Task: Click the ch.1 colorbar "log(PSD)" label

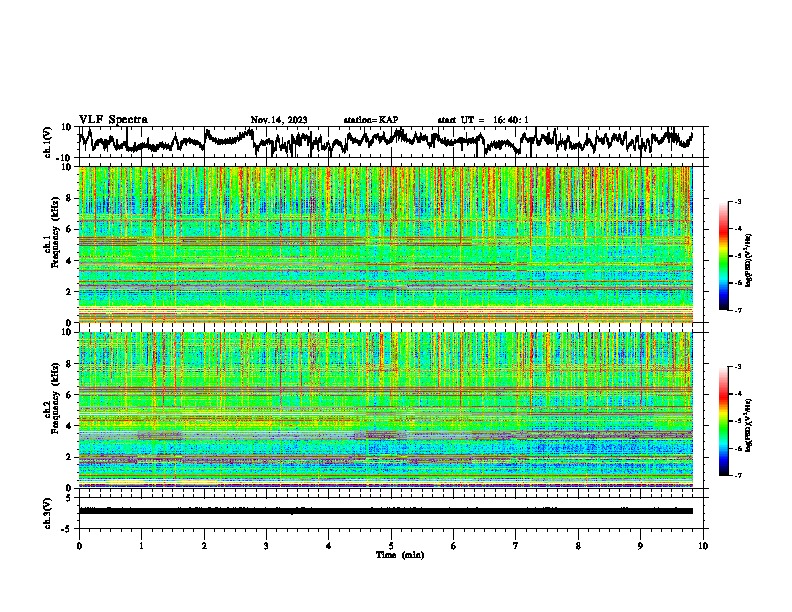Action: pos(749,260)
